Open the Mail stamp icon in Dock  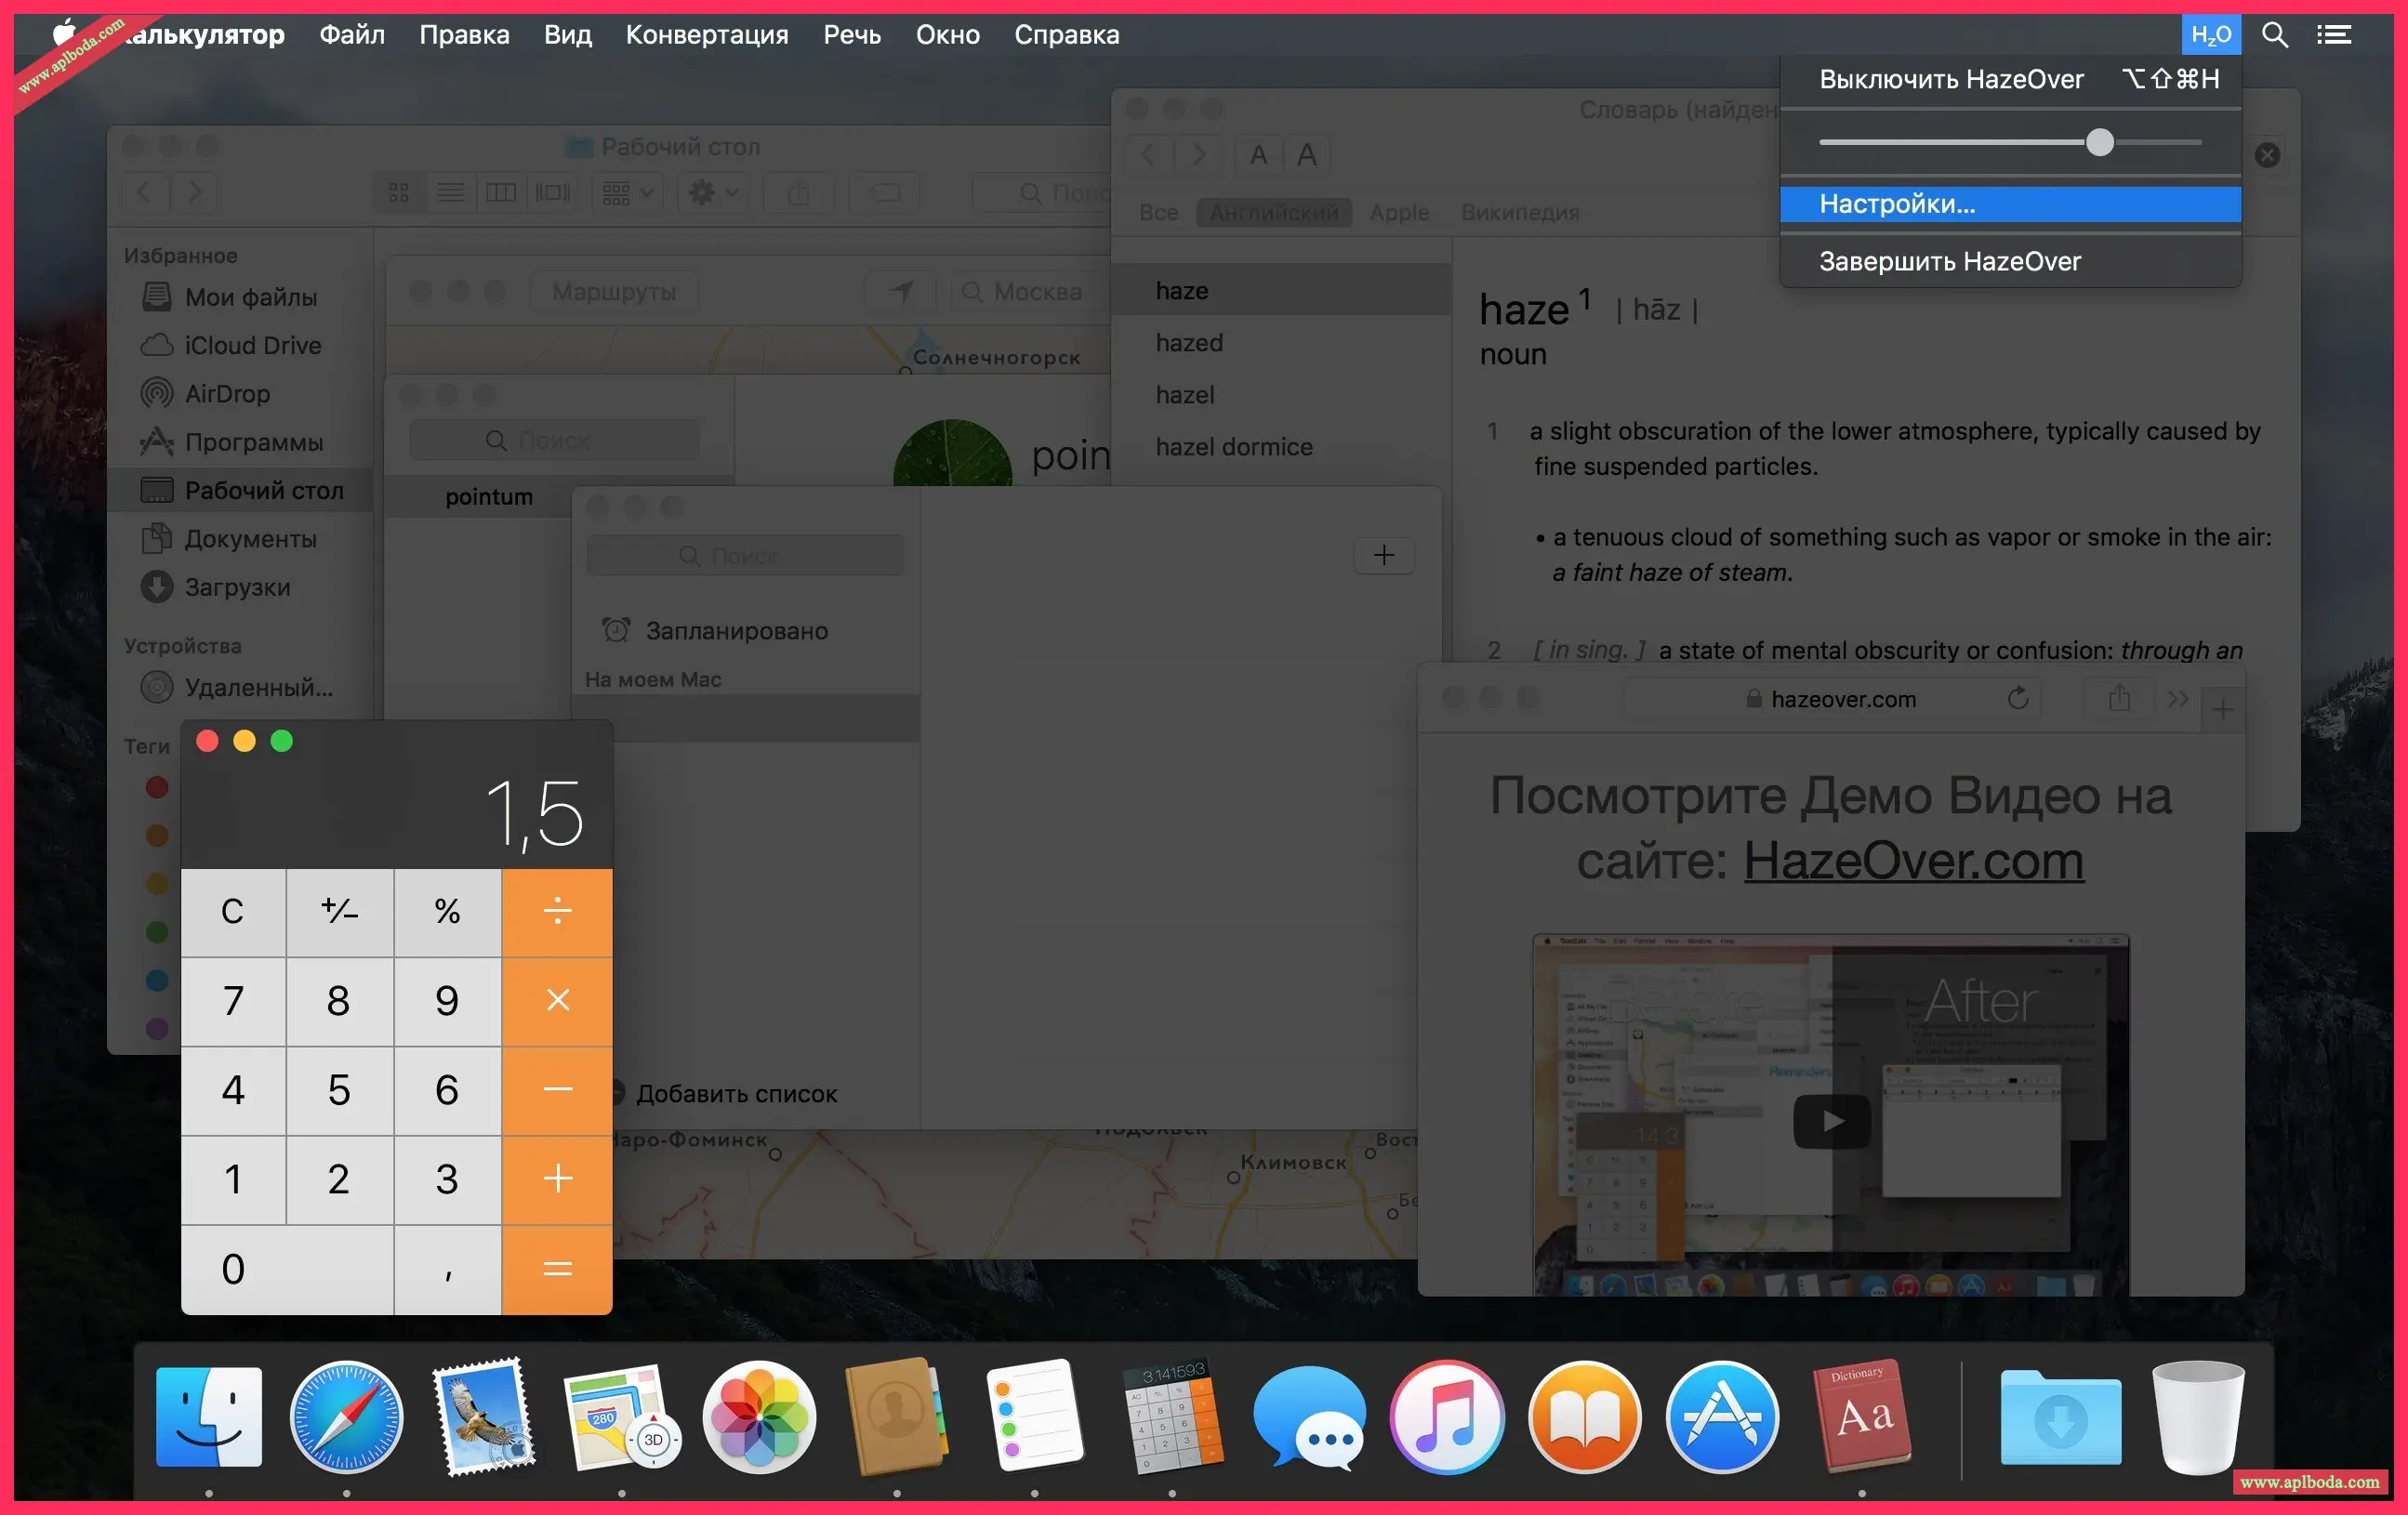tap(484, 1417)
